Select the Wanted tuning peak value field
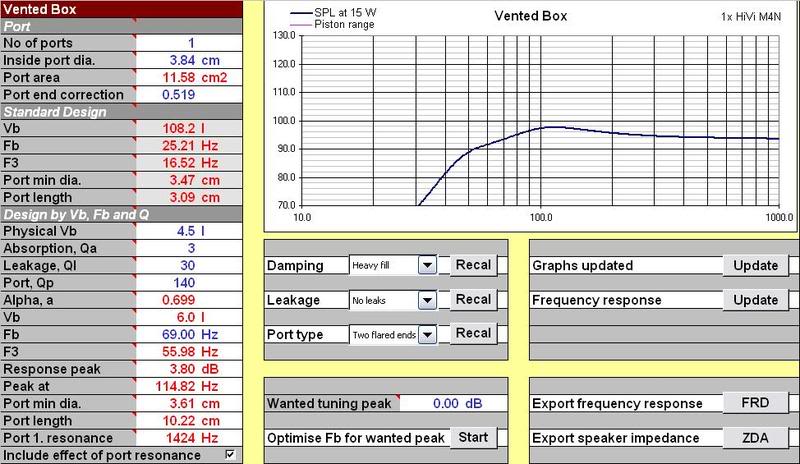The width and height of the screenshot is (800, 464). pyautogui.click(x=454, y=403)
